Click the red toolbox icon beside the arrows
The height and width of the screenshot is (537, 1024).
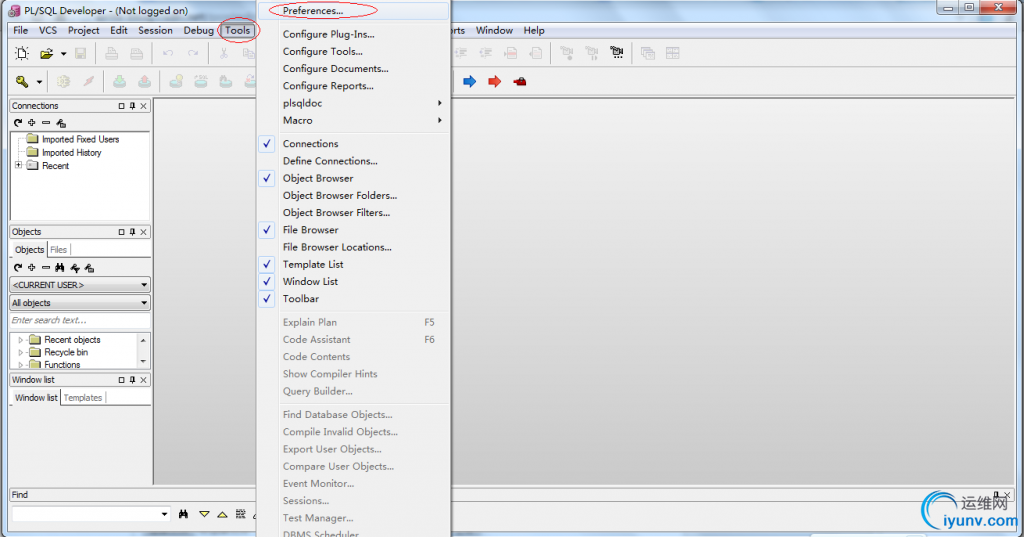point(519,82)
